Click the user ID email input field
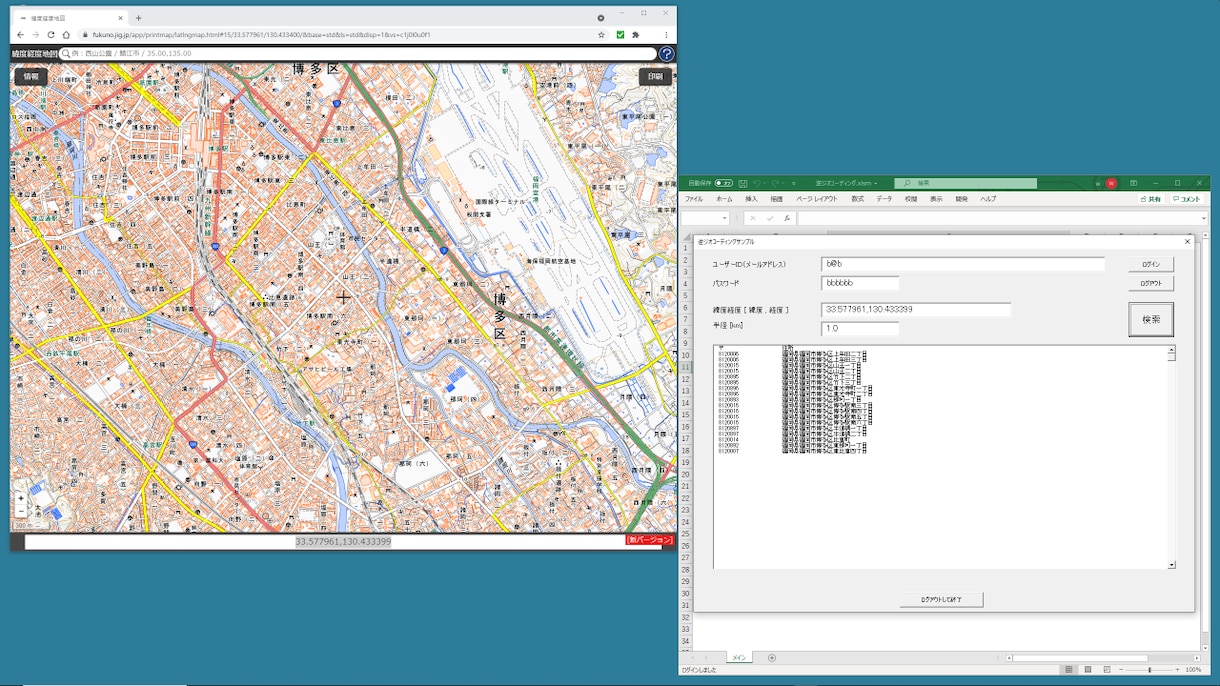Screen dimensions: 1220x686 coord(963,264)
